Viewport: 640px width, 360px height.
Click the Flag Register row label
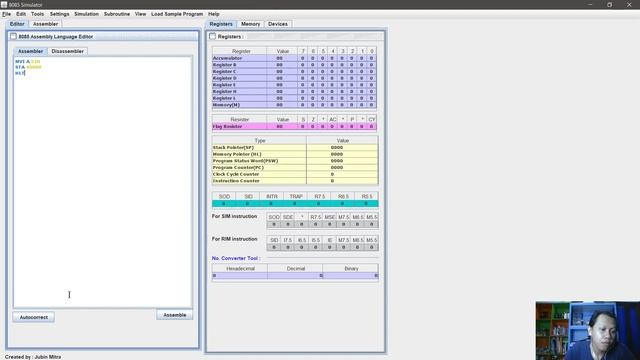click(x=239, y=127)
